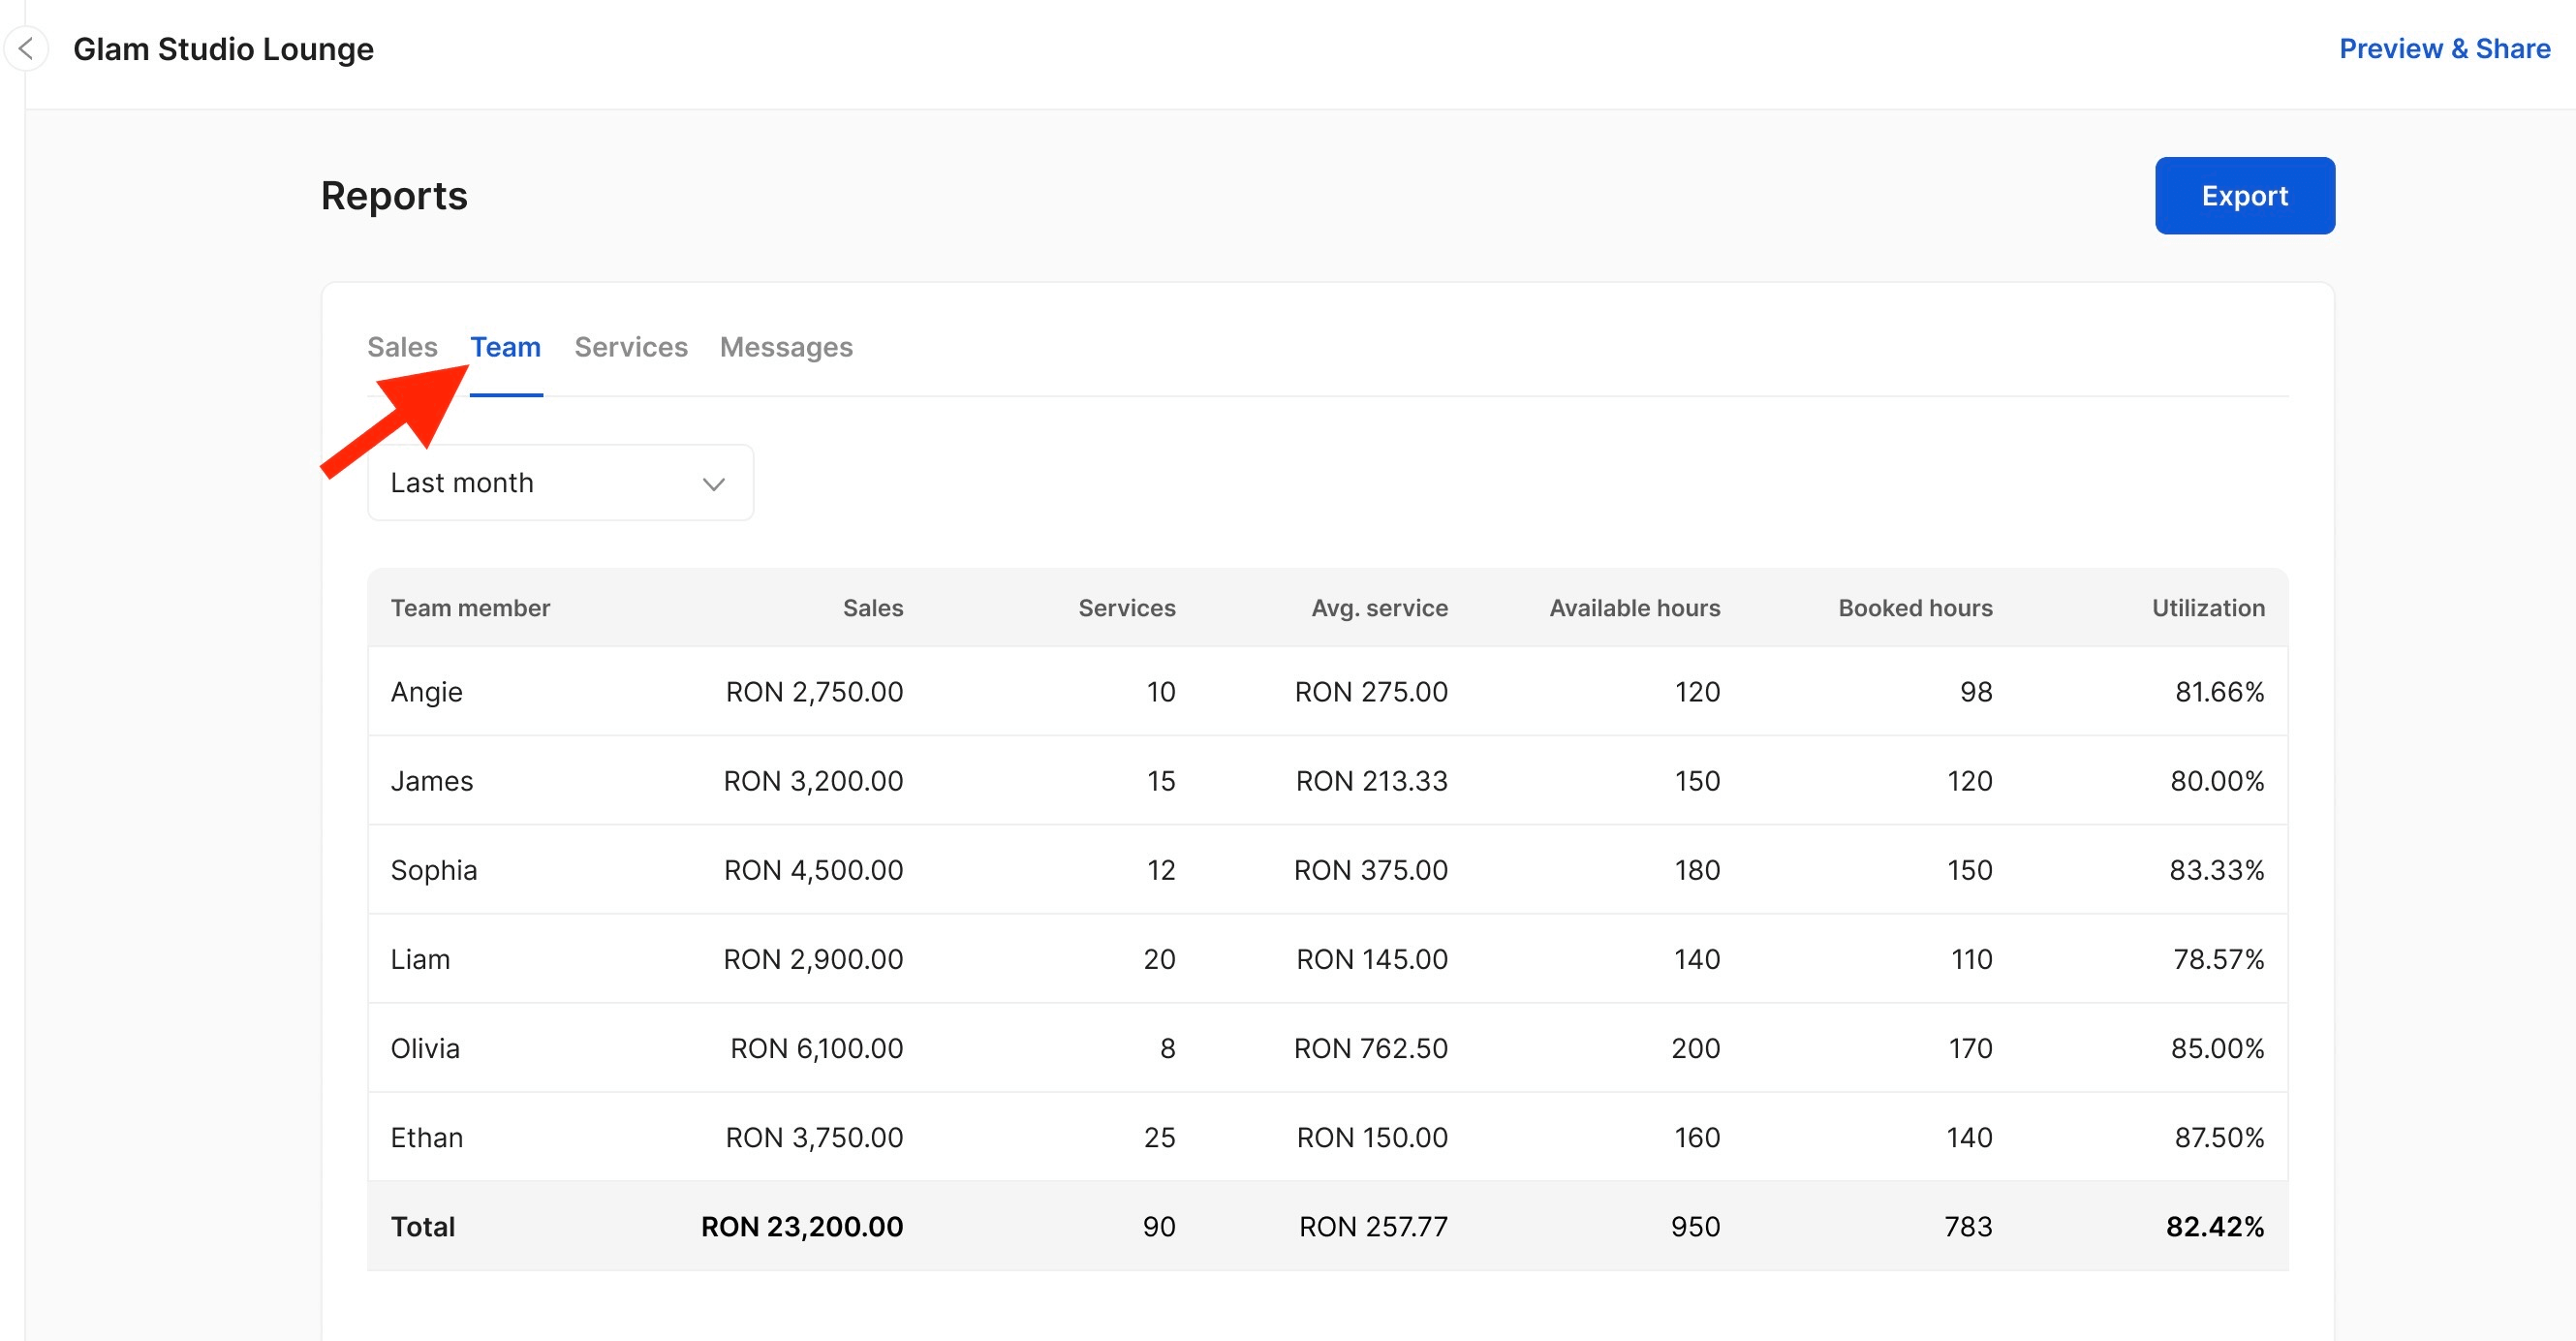Open the Last month period dropdown

click(559, 483)
